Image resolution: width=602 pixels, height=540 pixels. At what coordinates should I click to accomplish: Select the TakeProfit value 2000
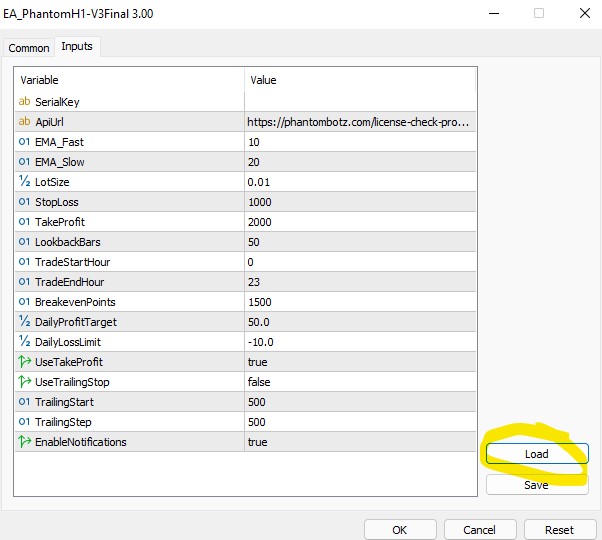[x=360, y=221]
